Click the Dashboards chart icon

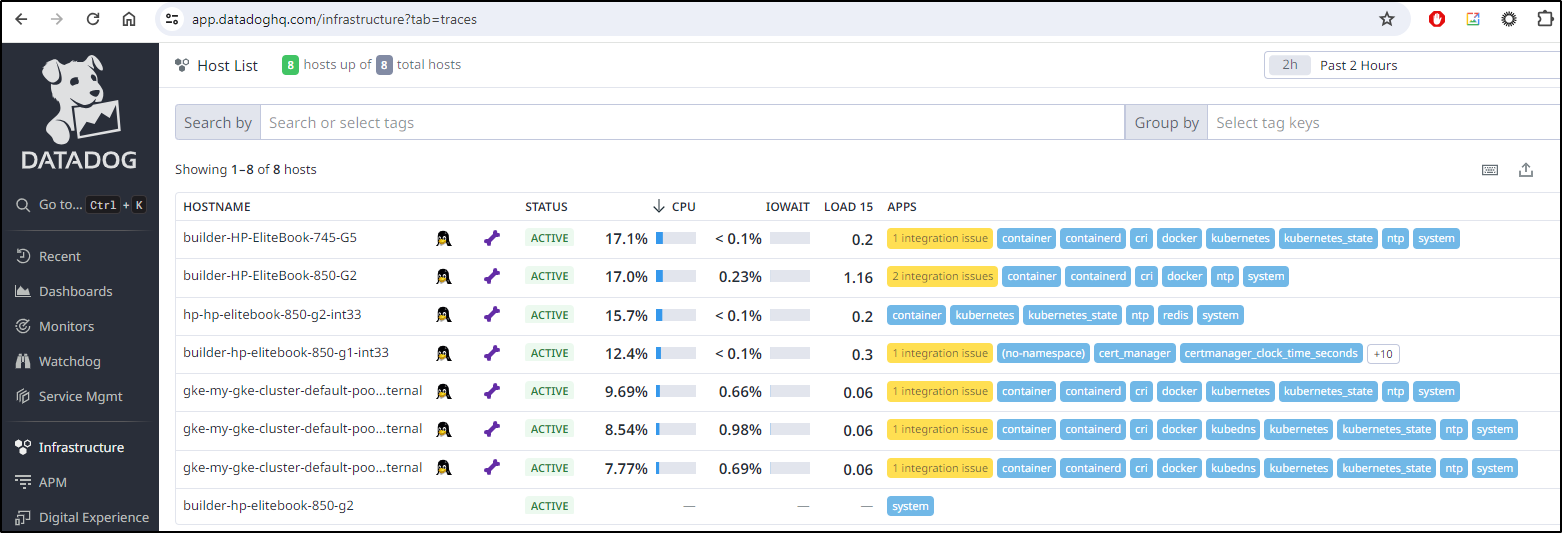tap(23, 291)
